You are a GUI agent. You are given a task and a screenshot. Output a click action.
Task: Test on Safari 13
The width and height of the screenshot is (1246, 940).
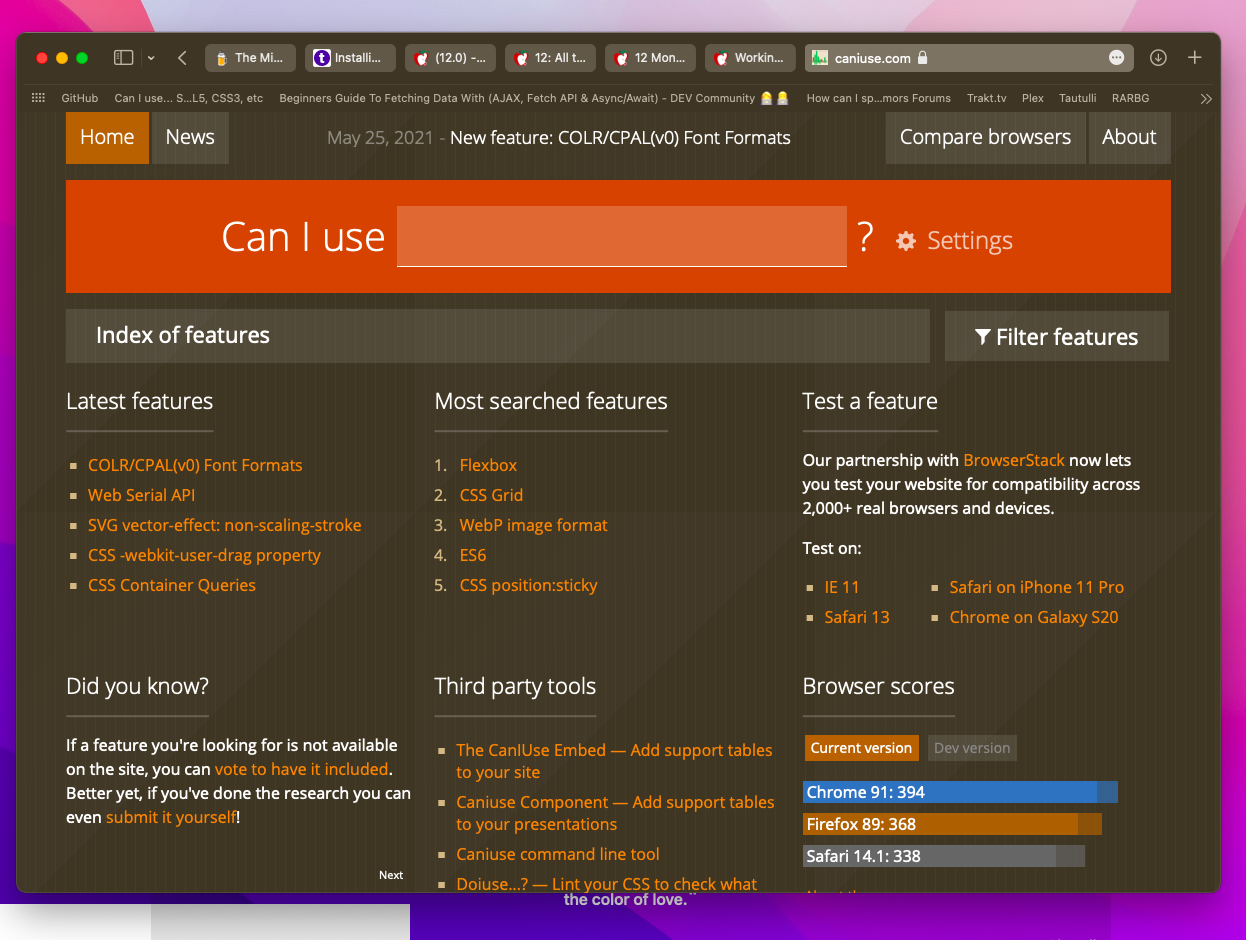(857, 617)
